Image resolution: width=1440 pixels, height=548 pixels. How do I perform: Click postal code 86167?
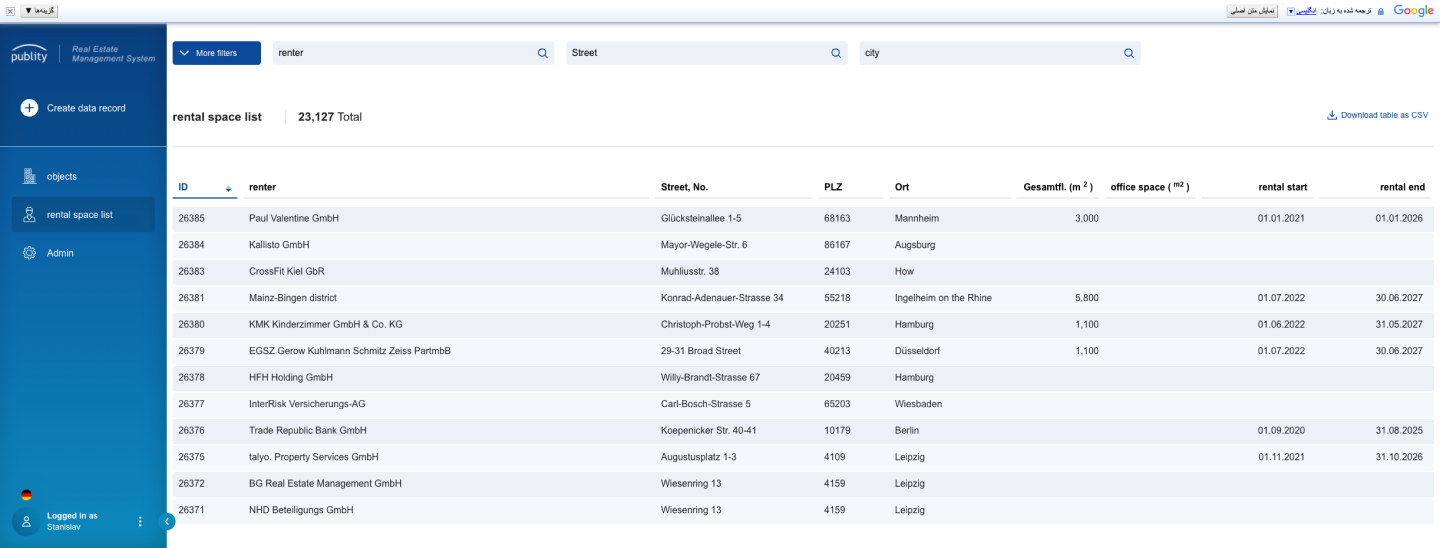[x=837, y=245]
